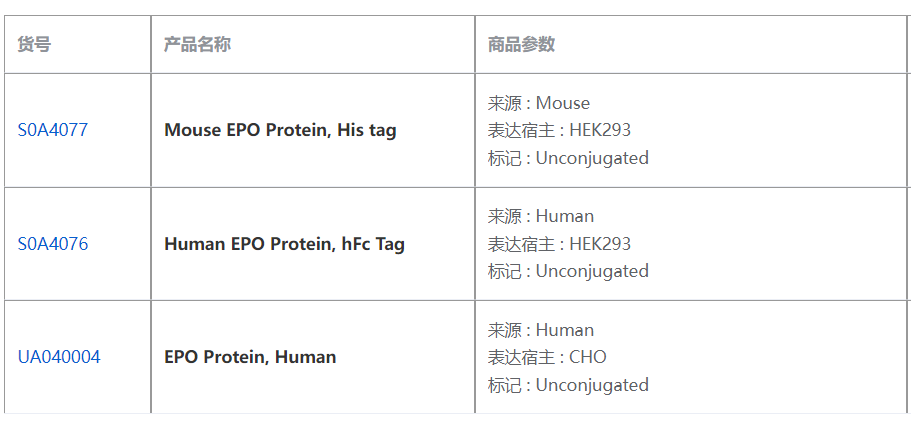Open the UA040004 catalog number link
This screenshot has height=425, width=911.
point(59,357)
